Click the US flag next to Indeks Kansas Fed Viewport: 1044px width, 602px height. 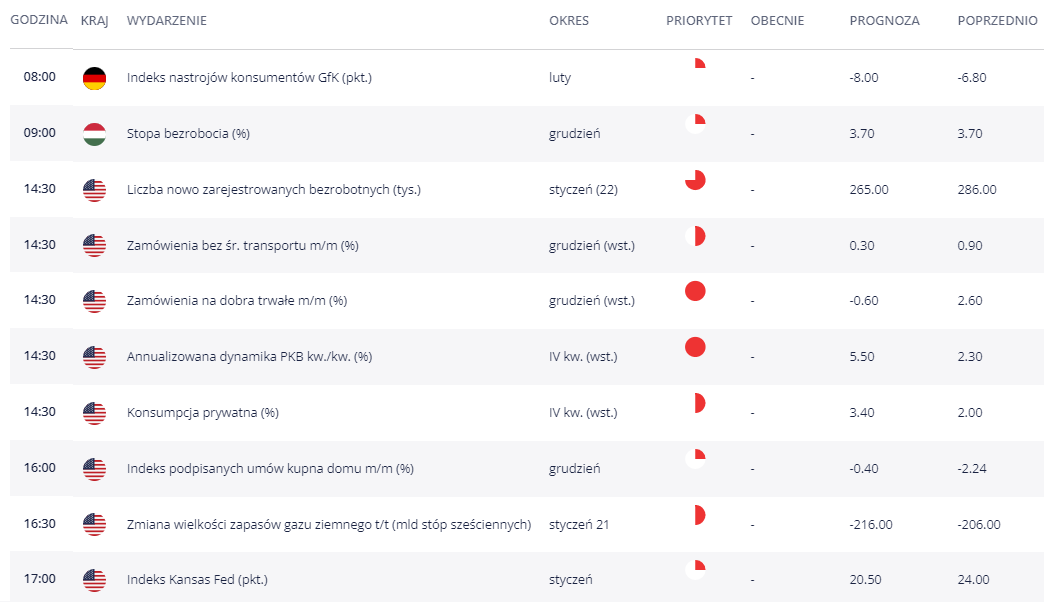(94, 580)
